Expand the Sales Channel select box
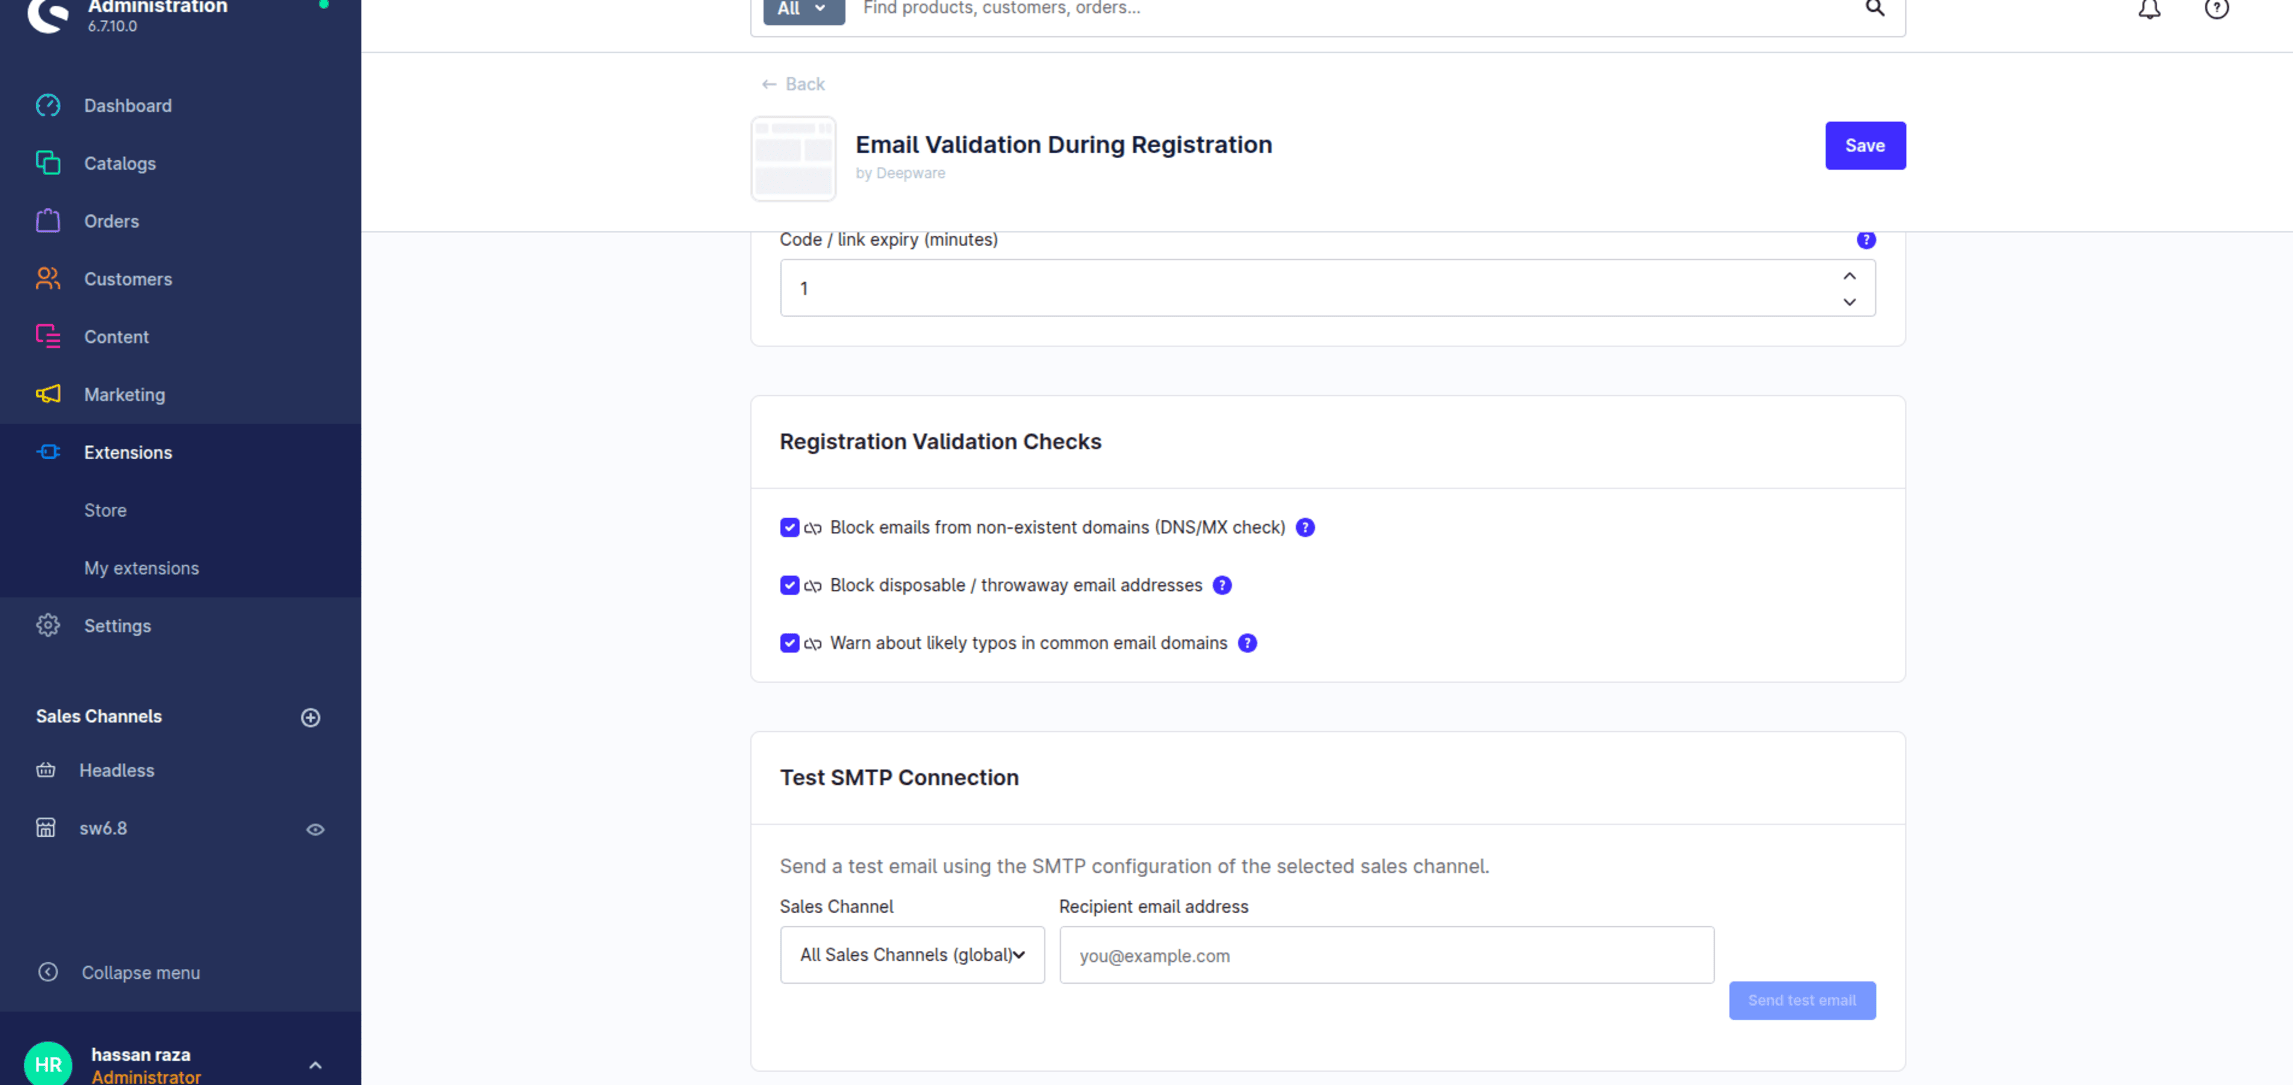Image resolution: width=2293 pixels, height=1085 pixels. [912, 955]
